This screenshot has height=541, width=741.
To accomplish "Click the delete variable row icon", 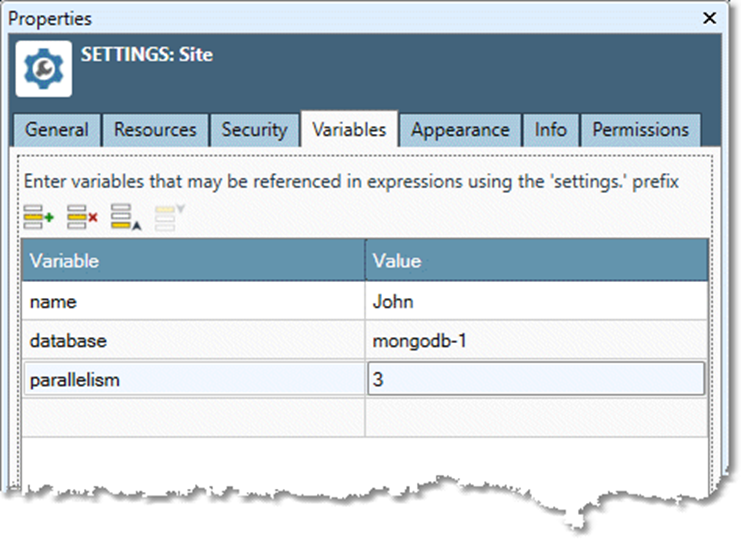I will 82,216.
